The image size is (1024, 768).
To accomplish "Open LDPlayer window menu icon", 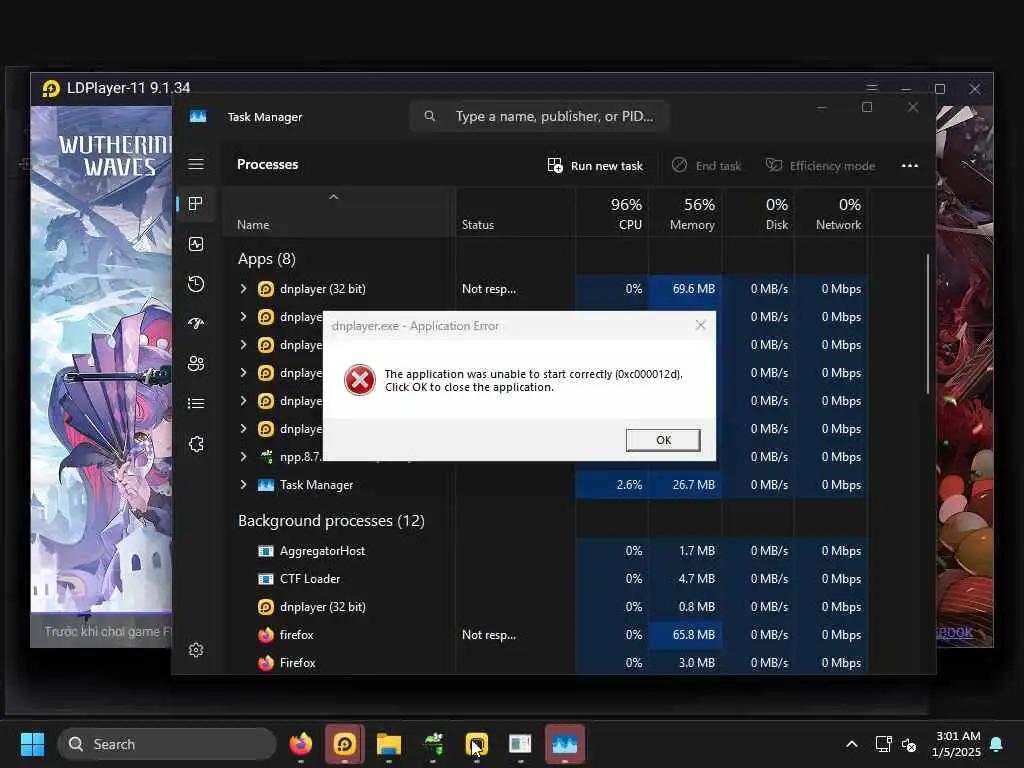I will 872,88.
